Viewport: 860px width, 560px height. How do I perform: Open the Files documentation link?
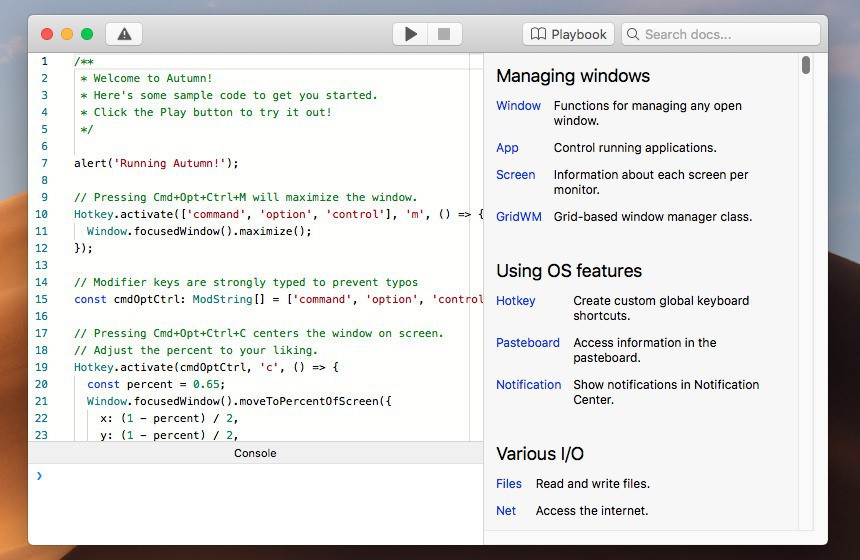pyautogui.click(x=509, y=484)
